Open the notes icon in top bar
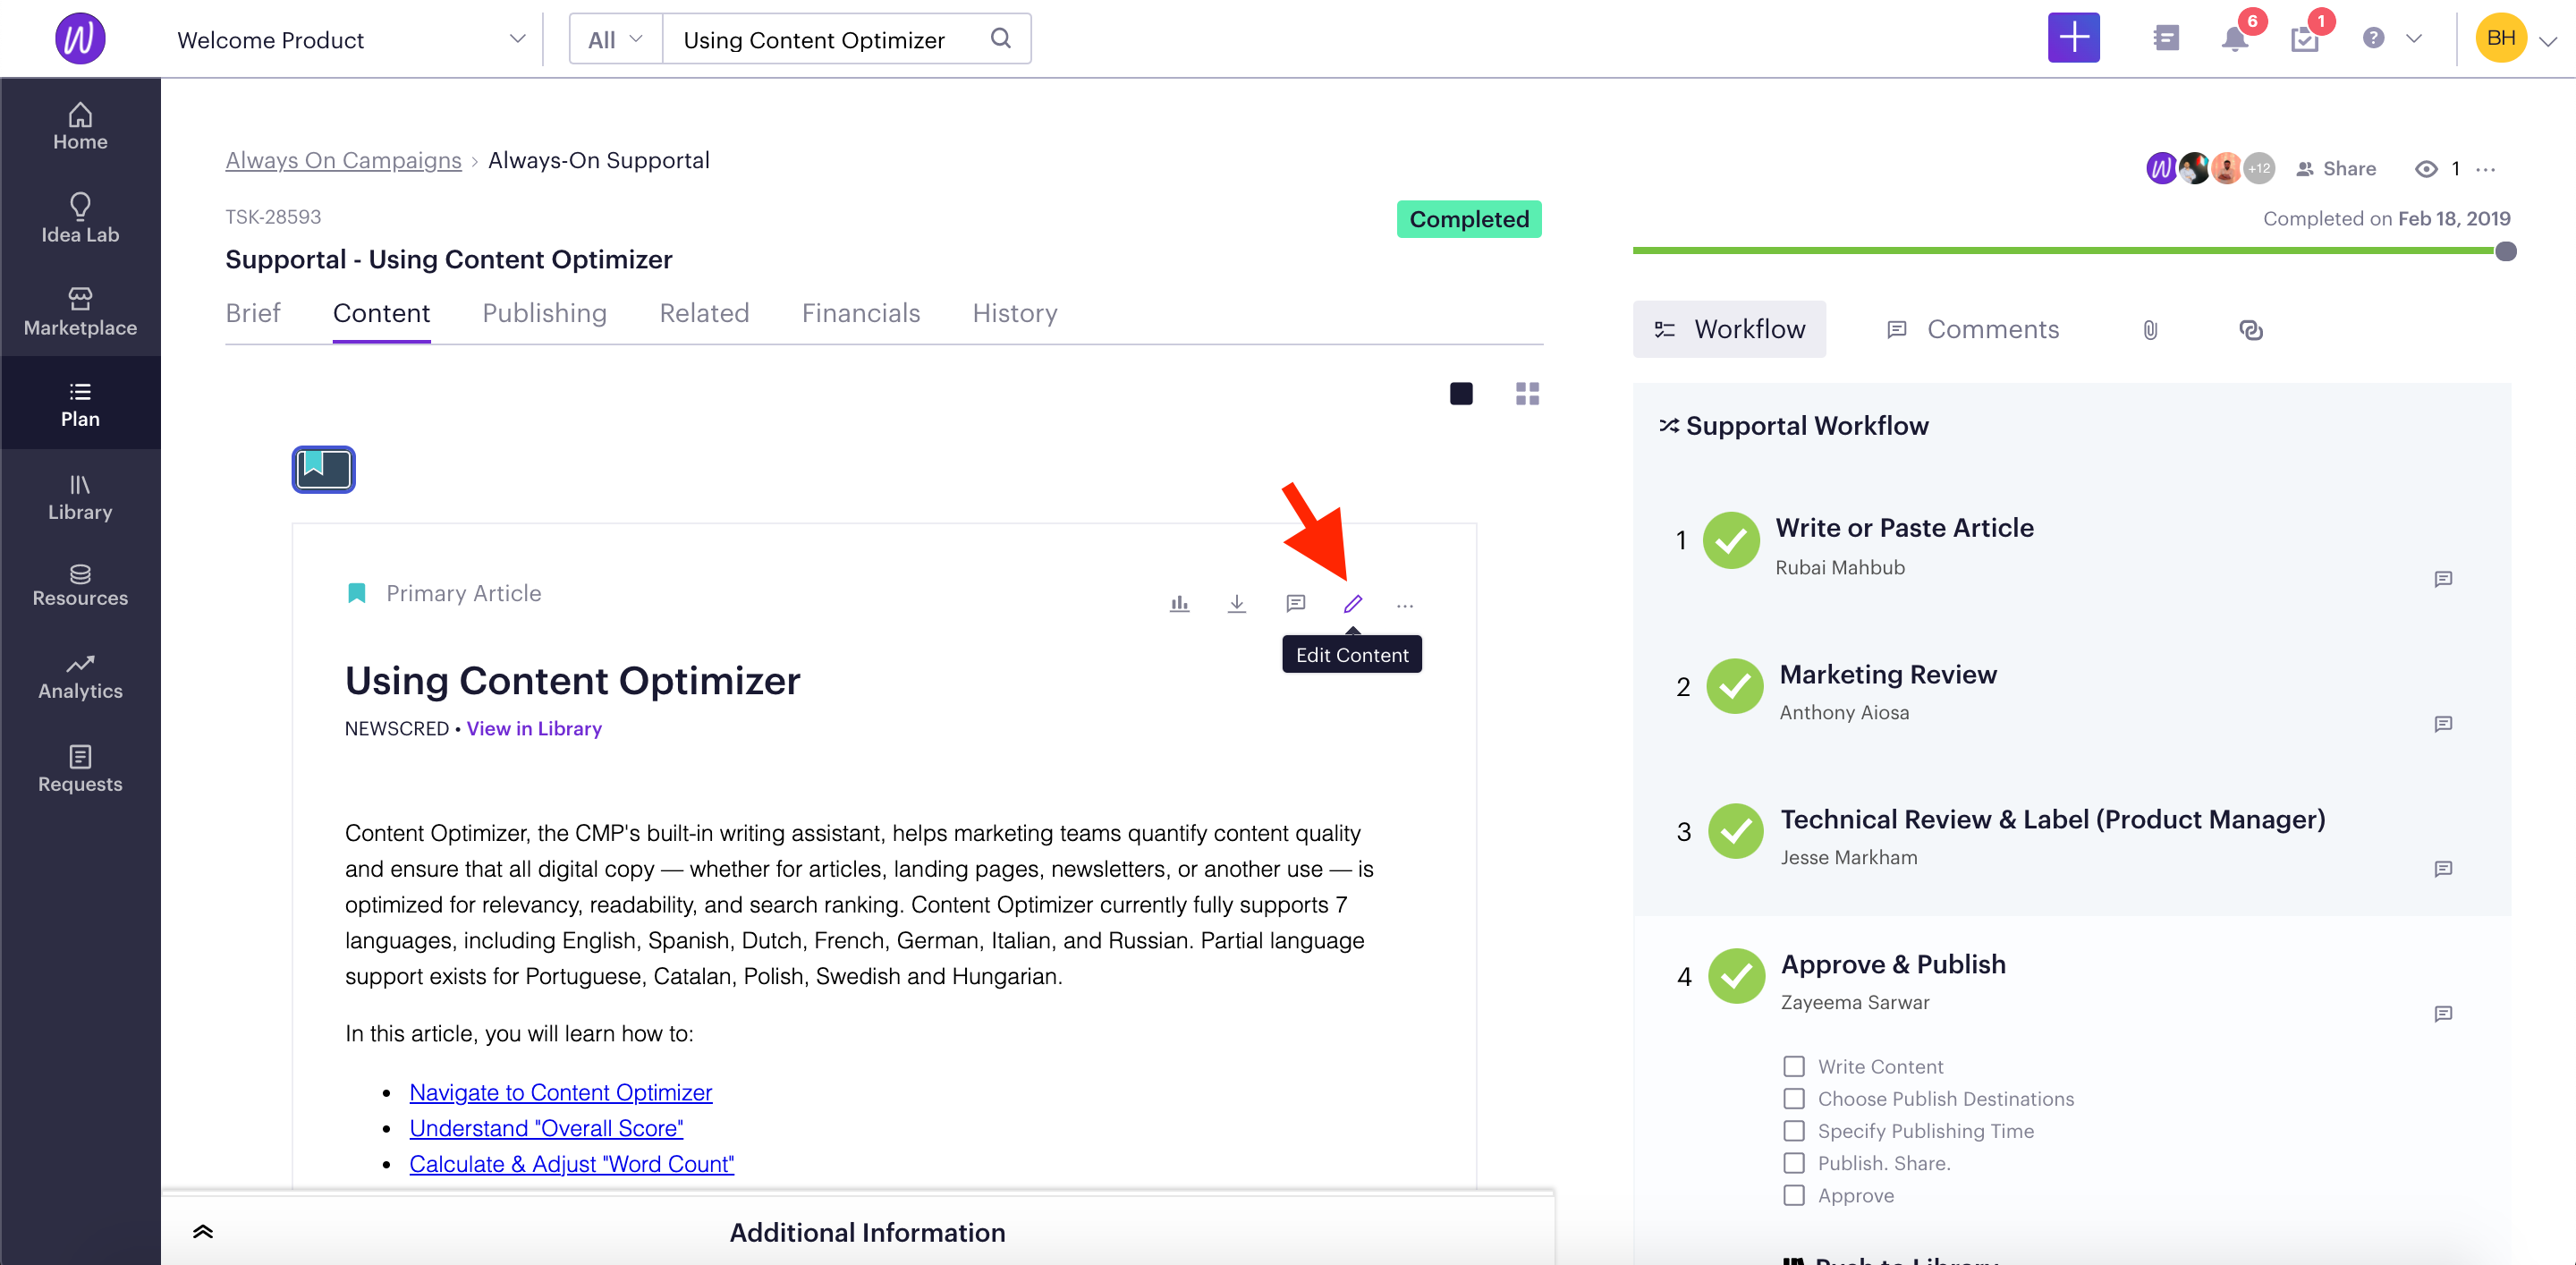Image resolution: width=2576 pixels, height=1265 pixels. [2166, 38]
